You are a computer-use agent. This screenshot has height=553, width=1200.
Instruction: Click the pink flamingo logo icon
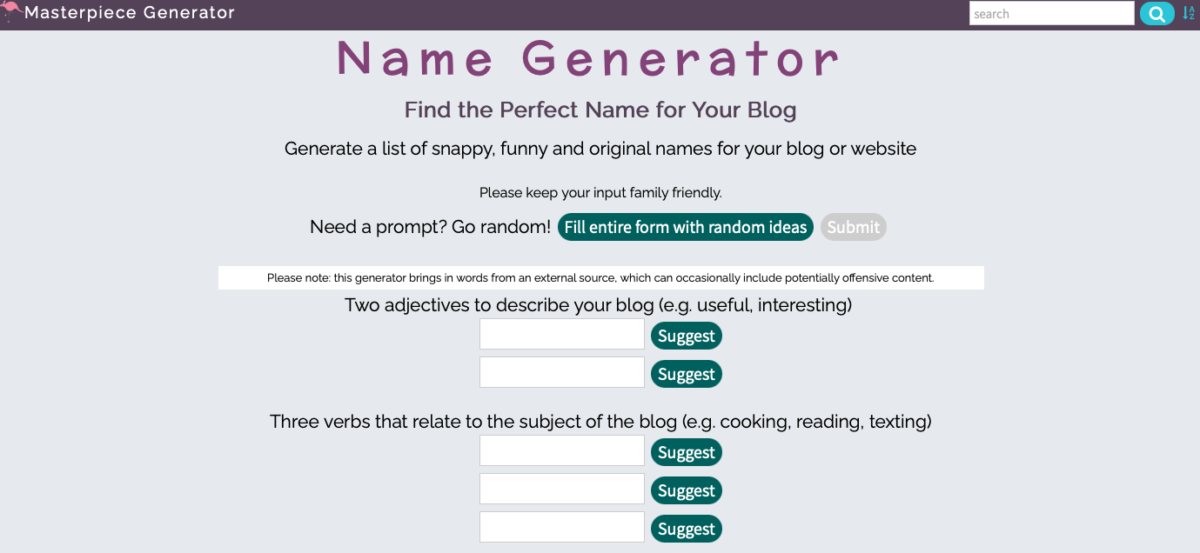pyautogui.click(x=11, y=12)
